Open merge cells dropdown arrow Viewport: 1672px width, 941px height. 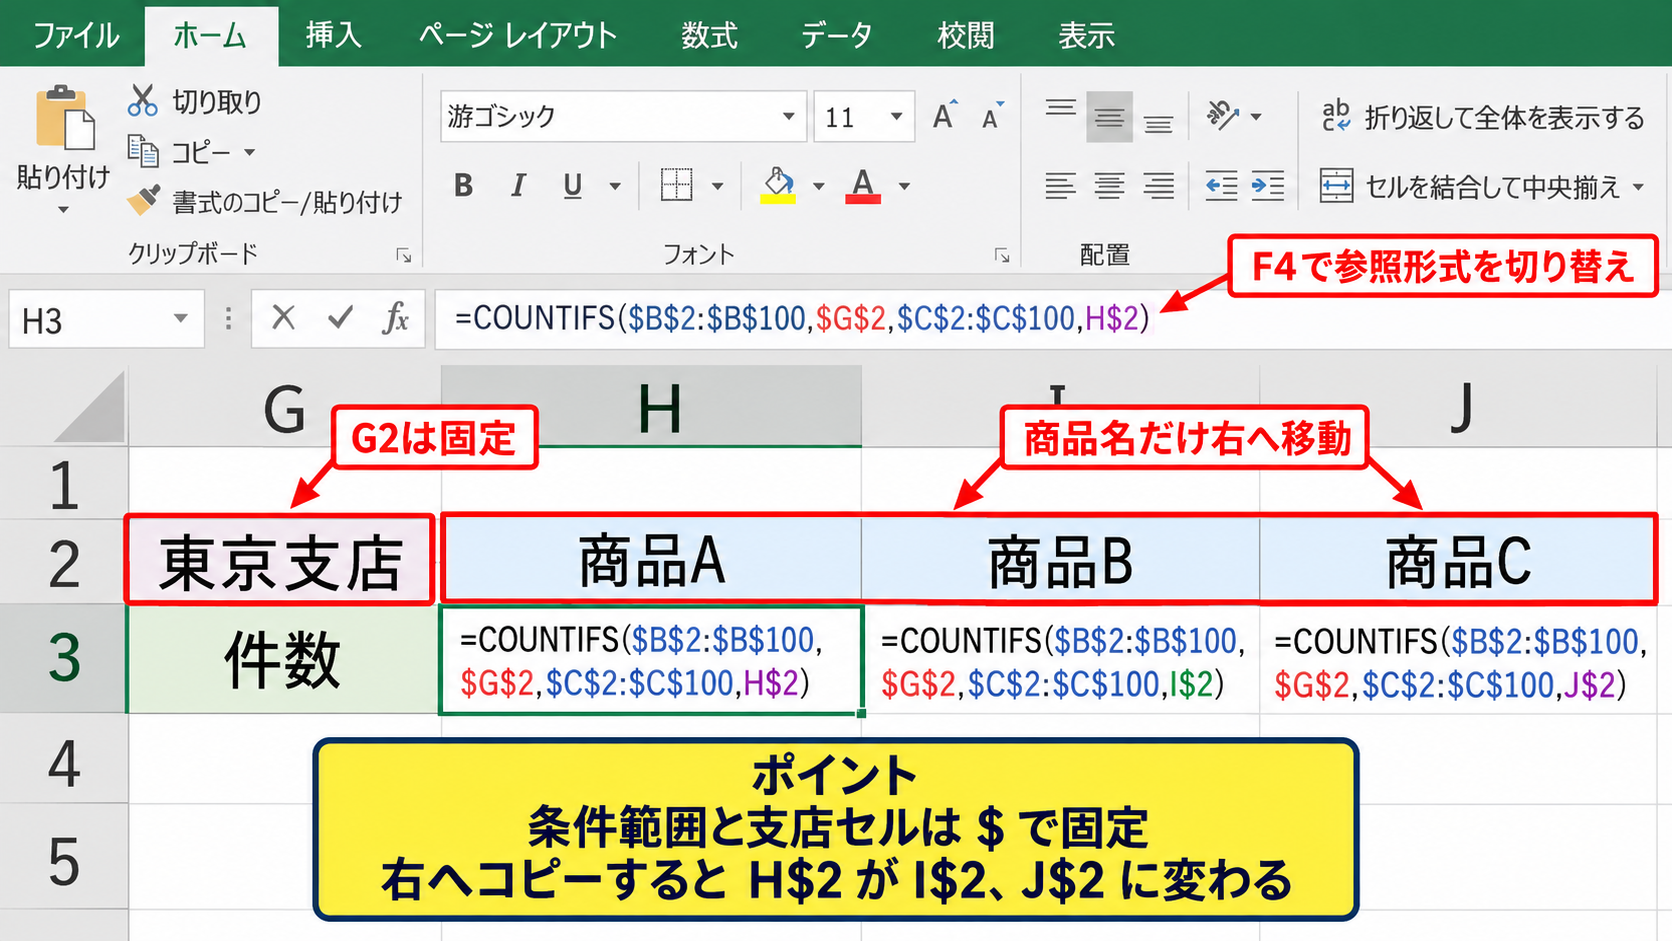[1638, 186]
